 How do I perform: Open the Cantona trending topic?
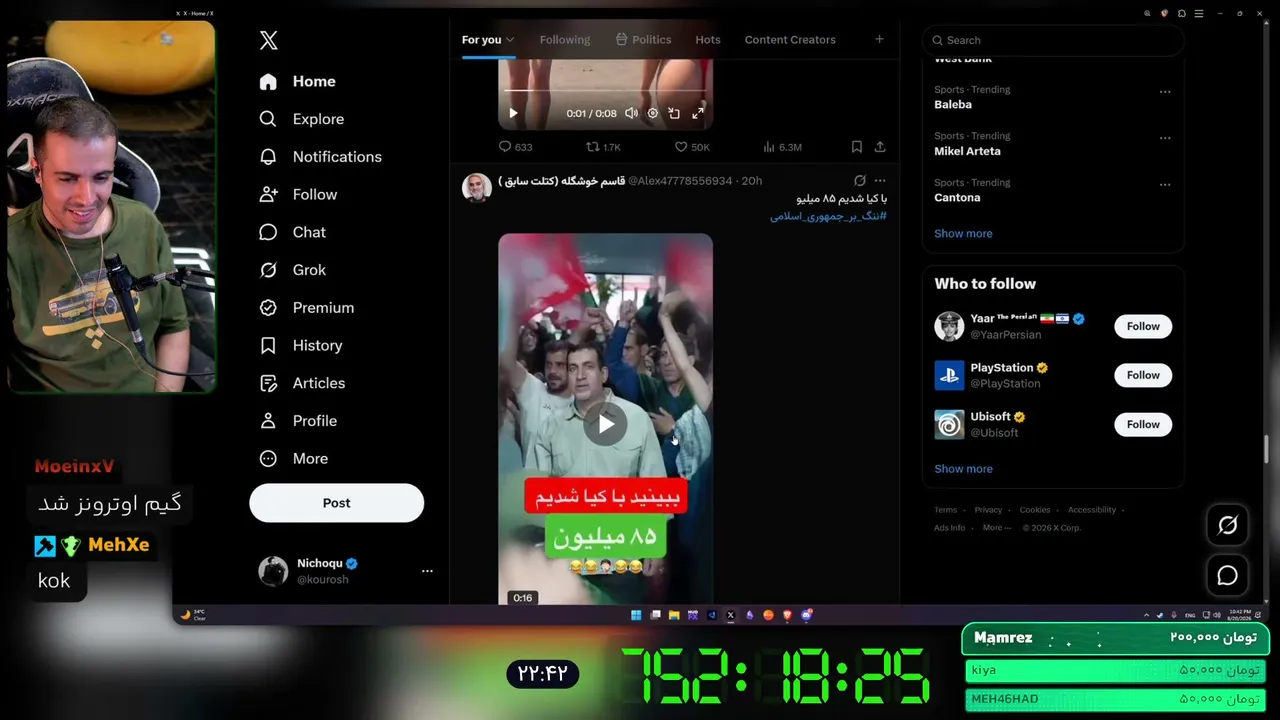[x=957, y=198]
